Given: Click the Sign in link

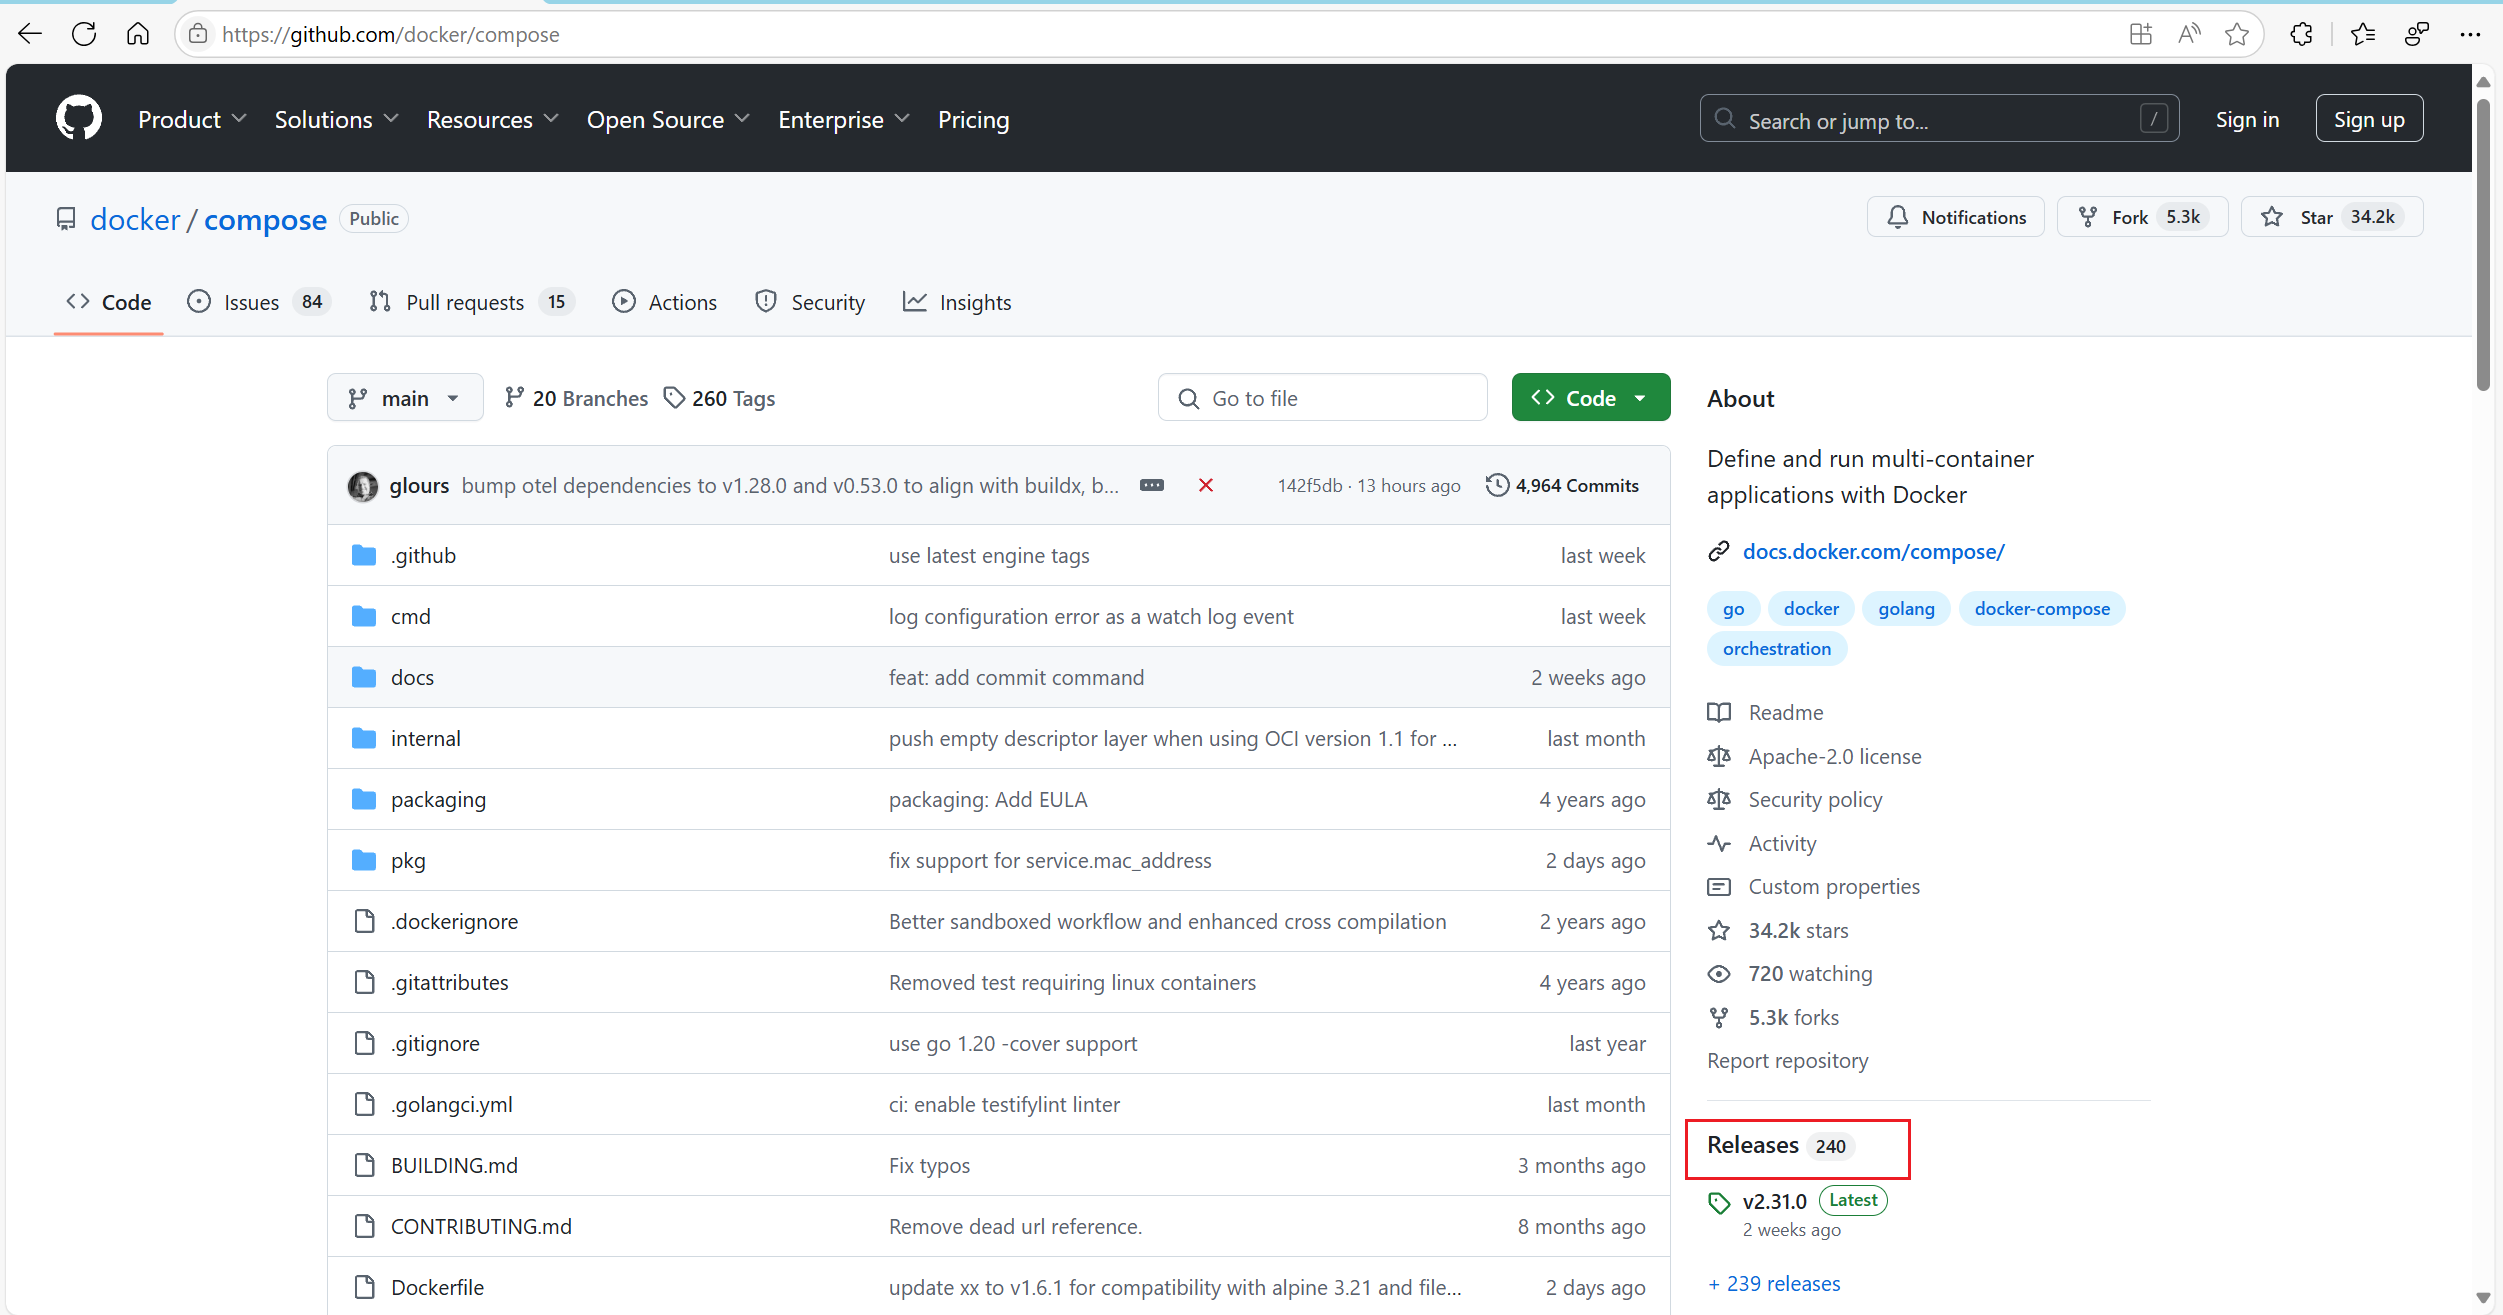Looking at the screenshot, I should pyautogui.click(x=2247, y=120).
